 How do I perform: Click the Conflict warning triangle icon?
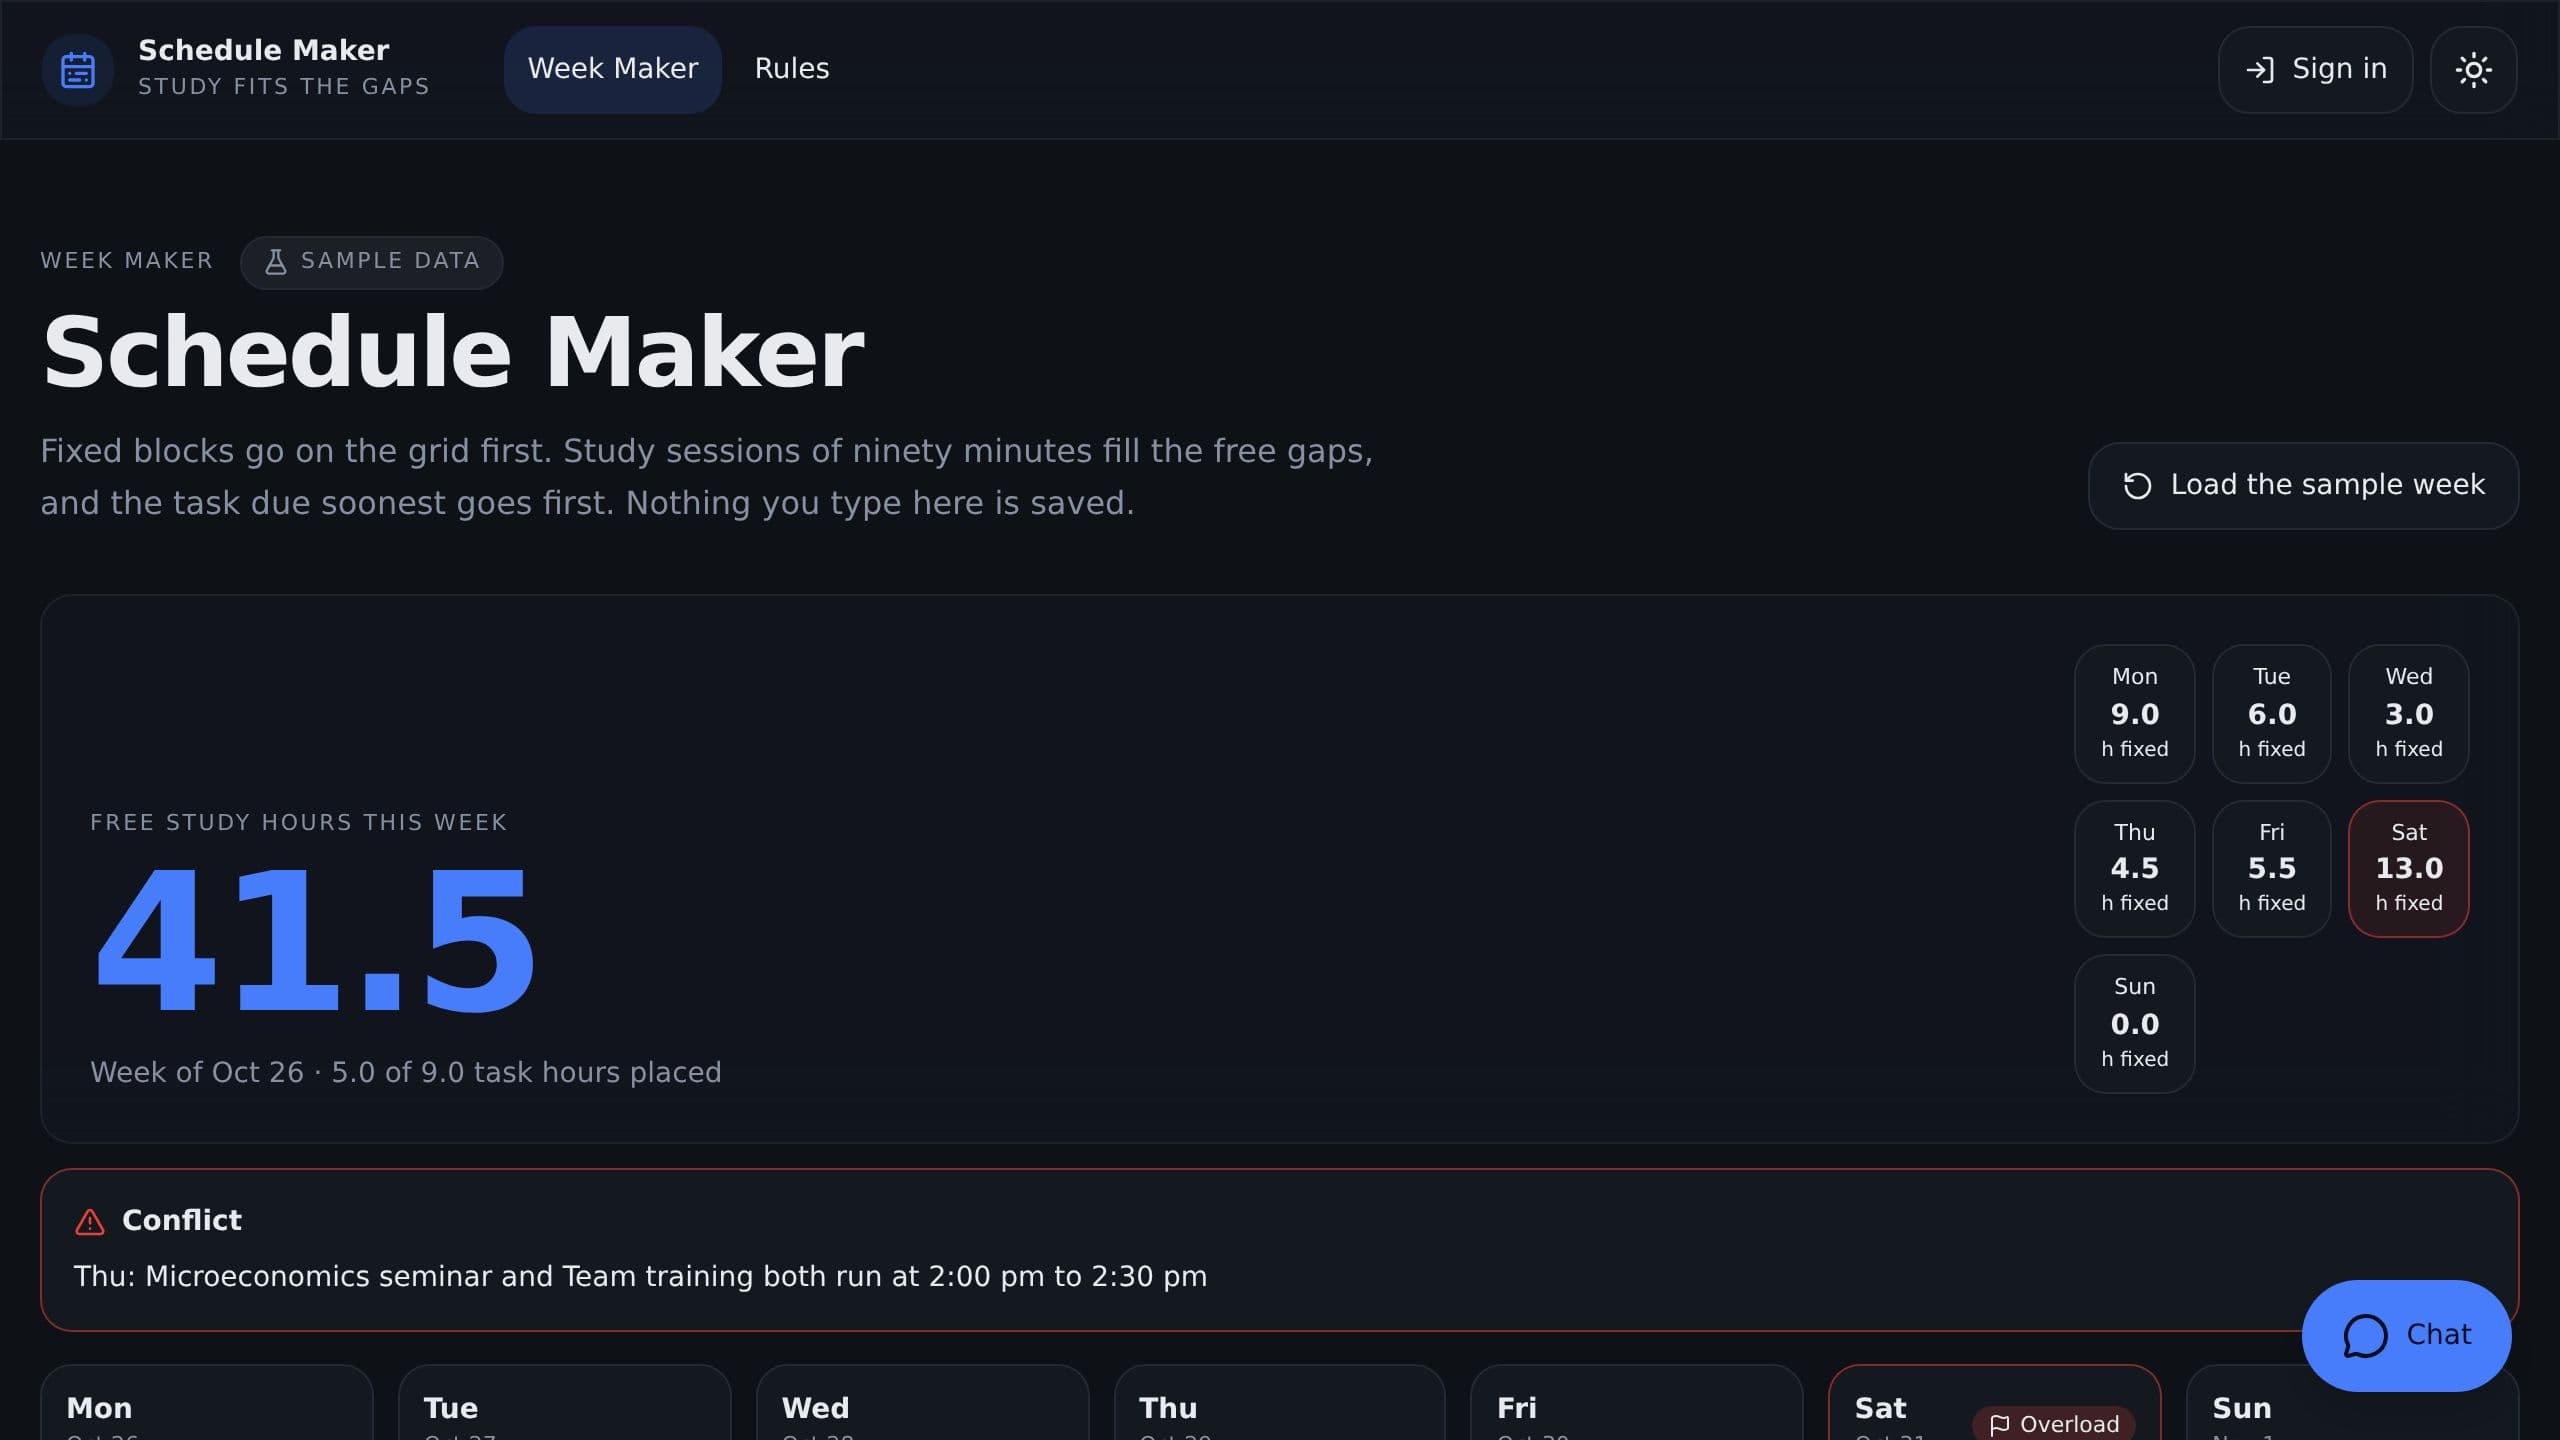(x=90, y=1222)
